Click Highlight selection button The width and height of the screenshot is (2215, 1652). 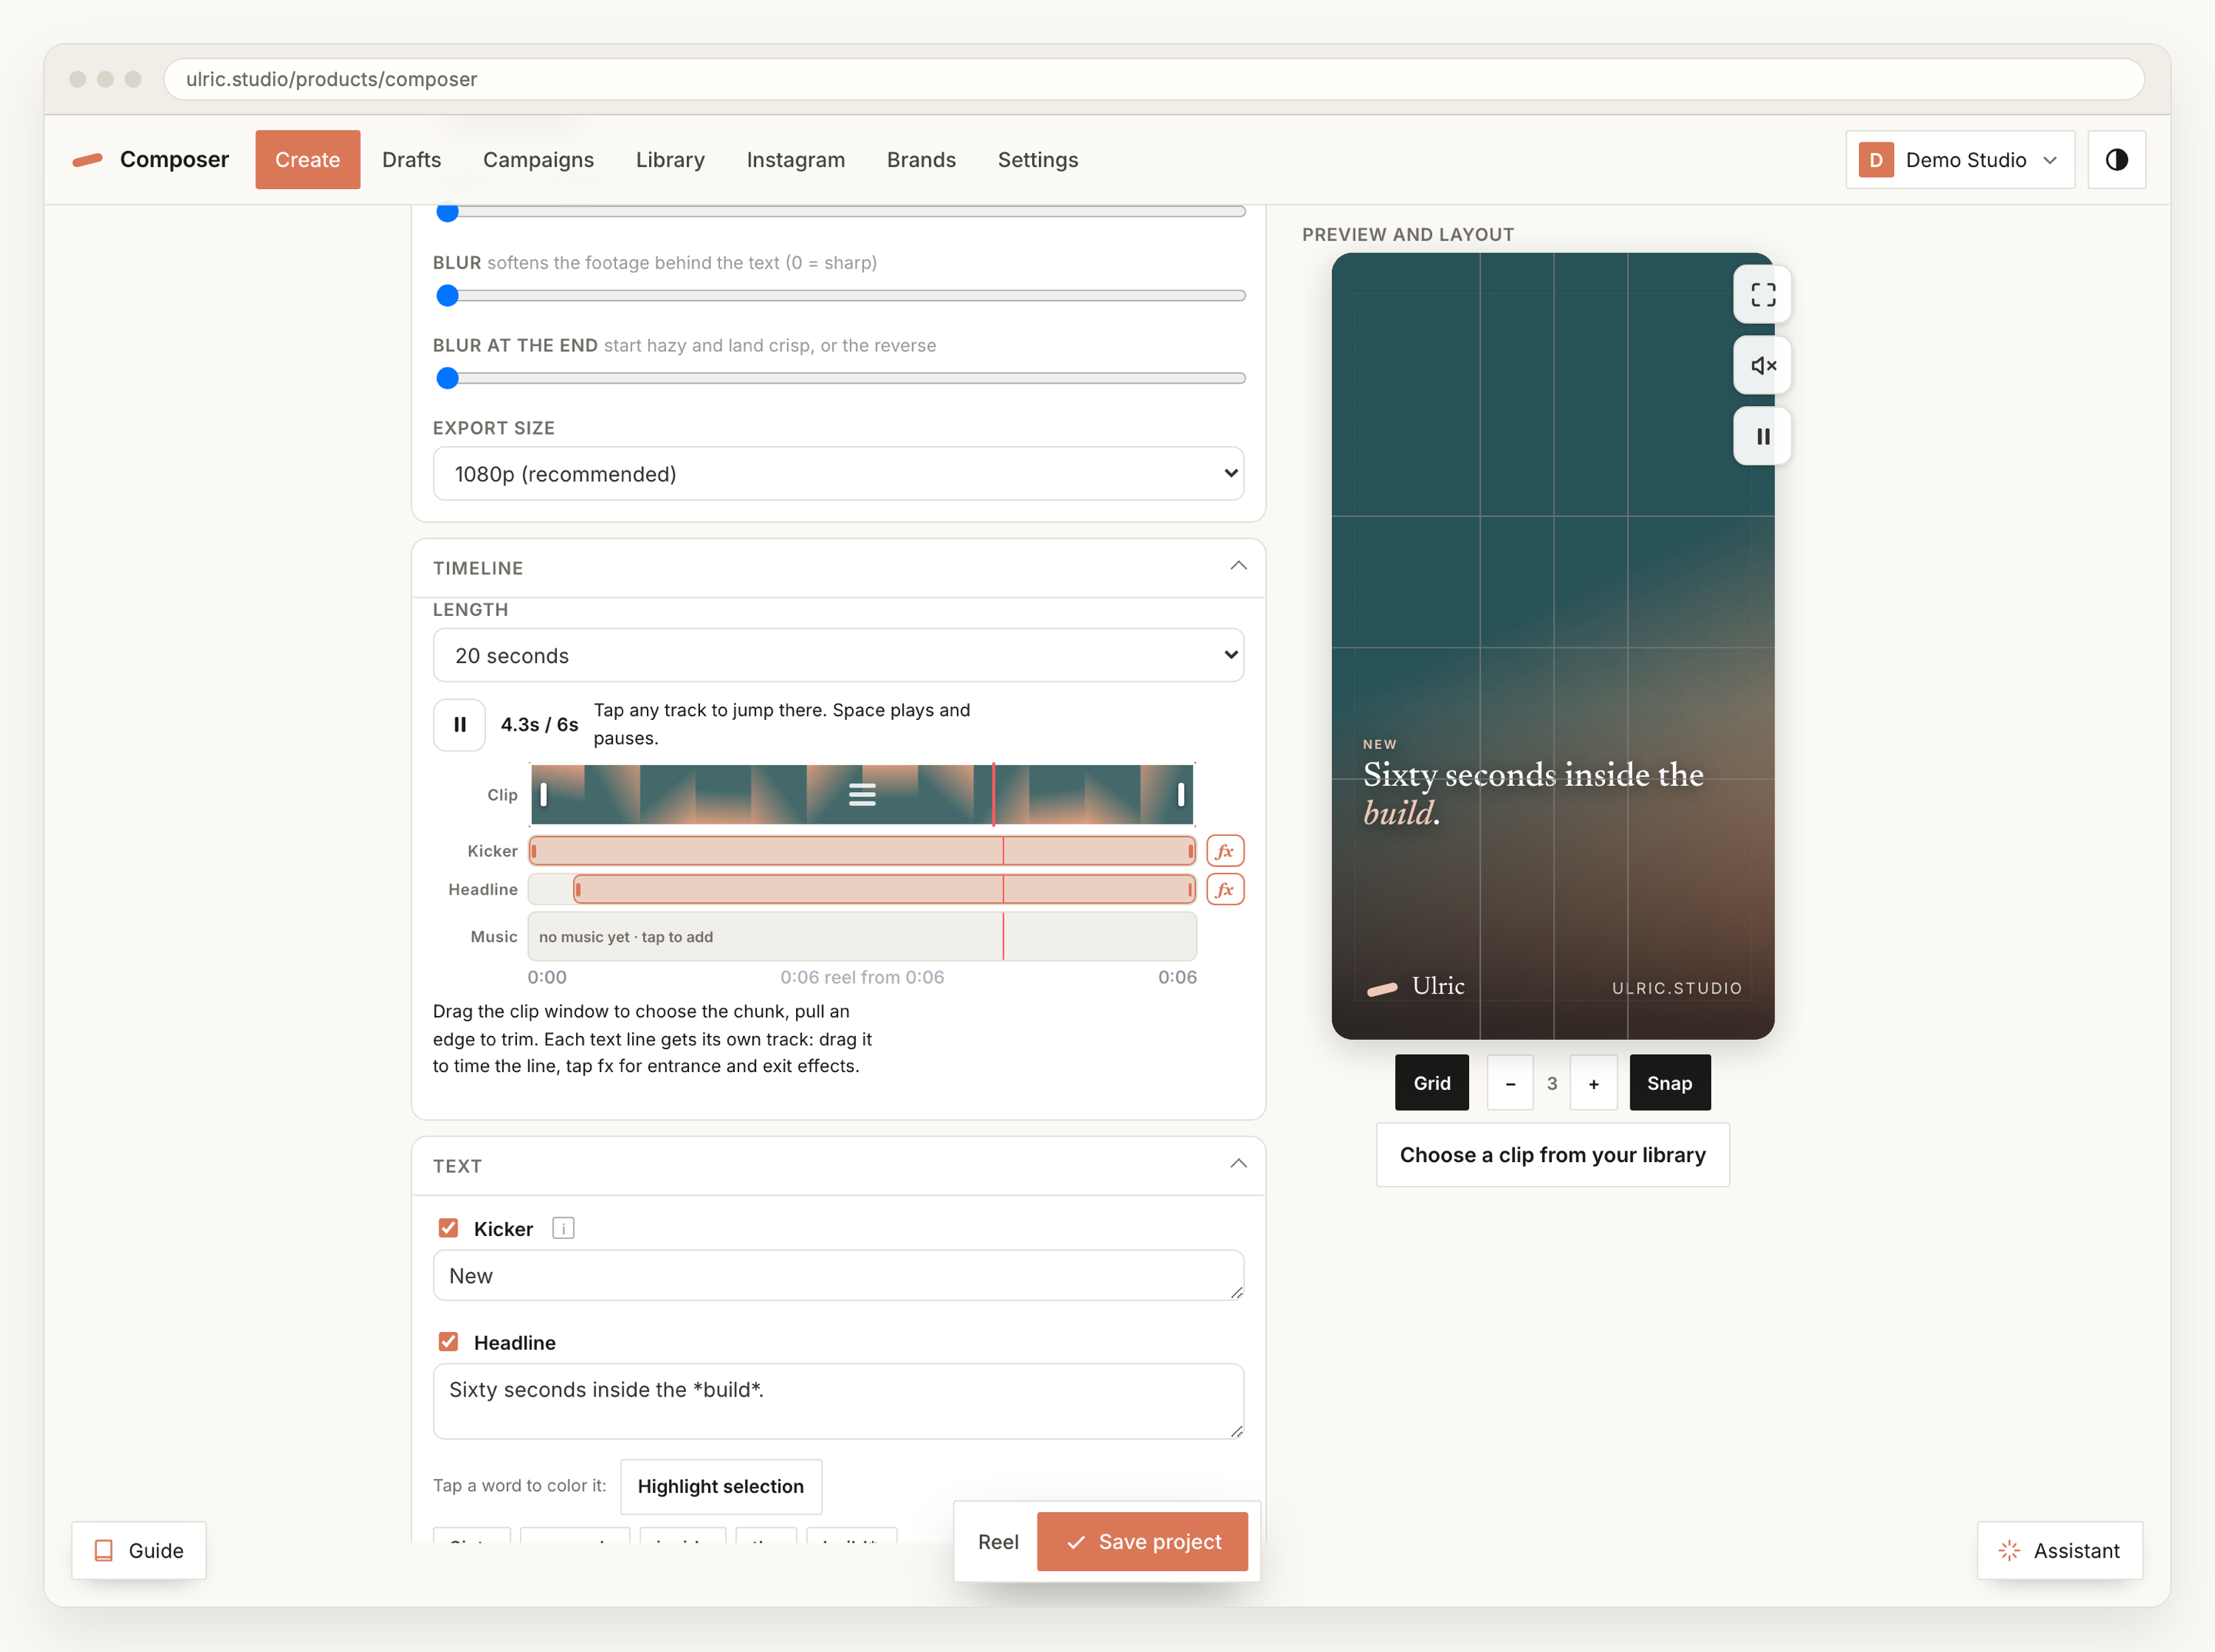coord(720,1486)
